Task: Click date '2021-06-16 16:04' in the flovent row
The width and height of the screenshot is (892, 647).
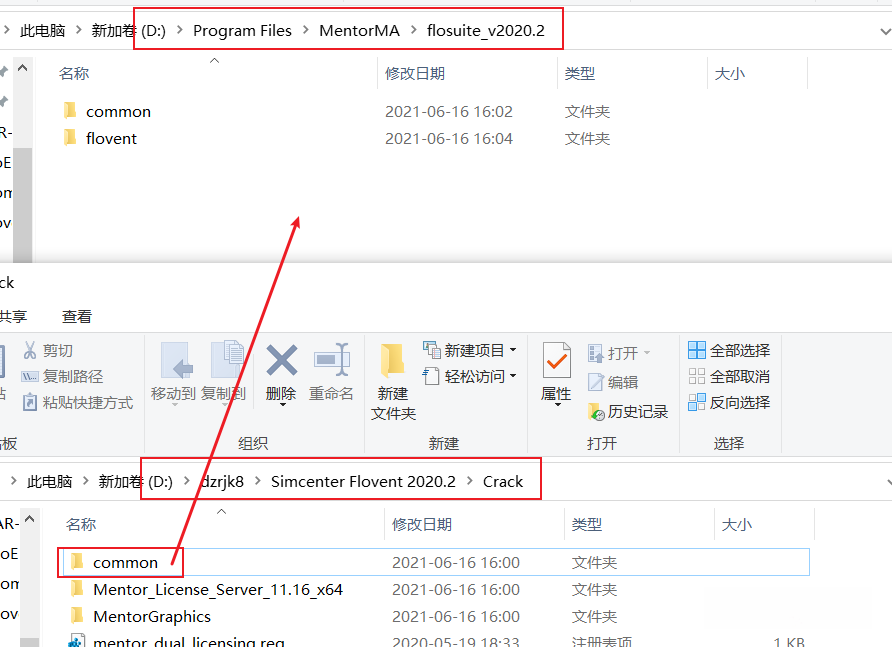Action: (x=449, y=138)
